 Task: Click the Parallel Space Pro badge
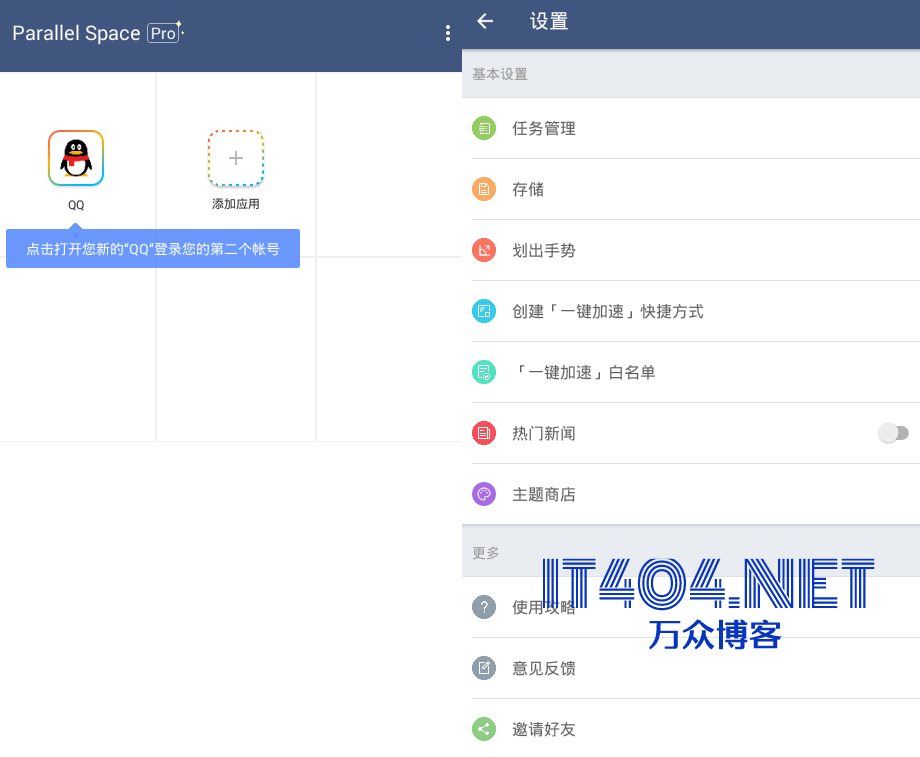pyautogui.click(x=163, y=33)
